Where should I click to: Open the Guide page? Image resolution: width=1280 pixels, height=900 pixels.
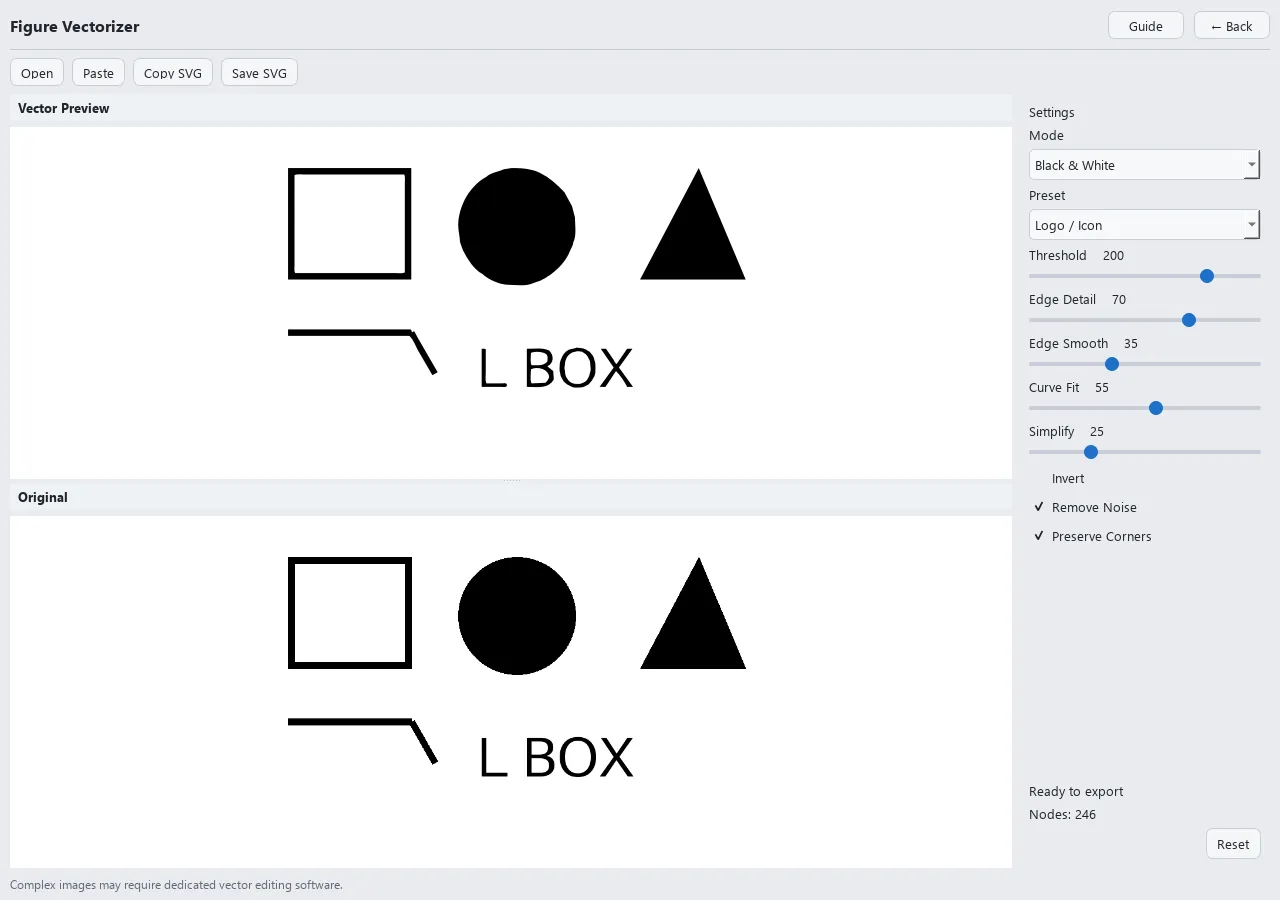pyautogui.click(x=1146, y=26)
